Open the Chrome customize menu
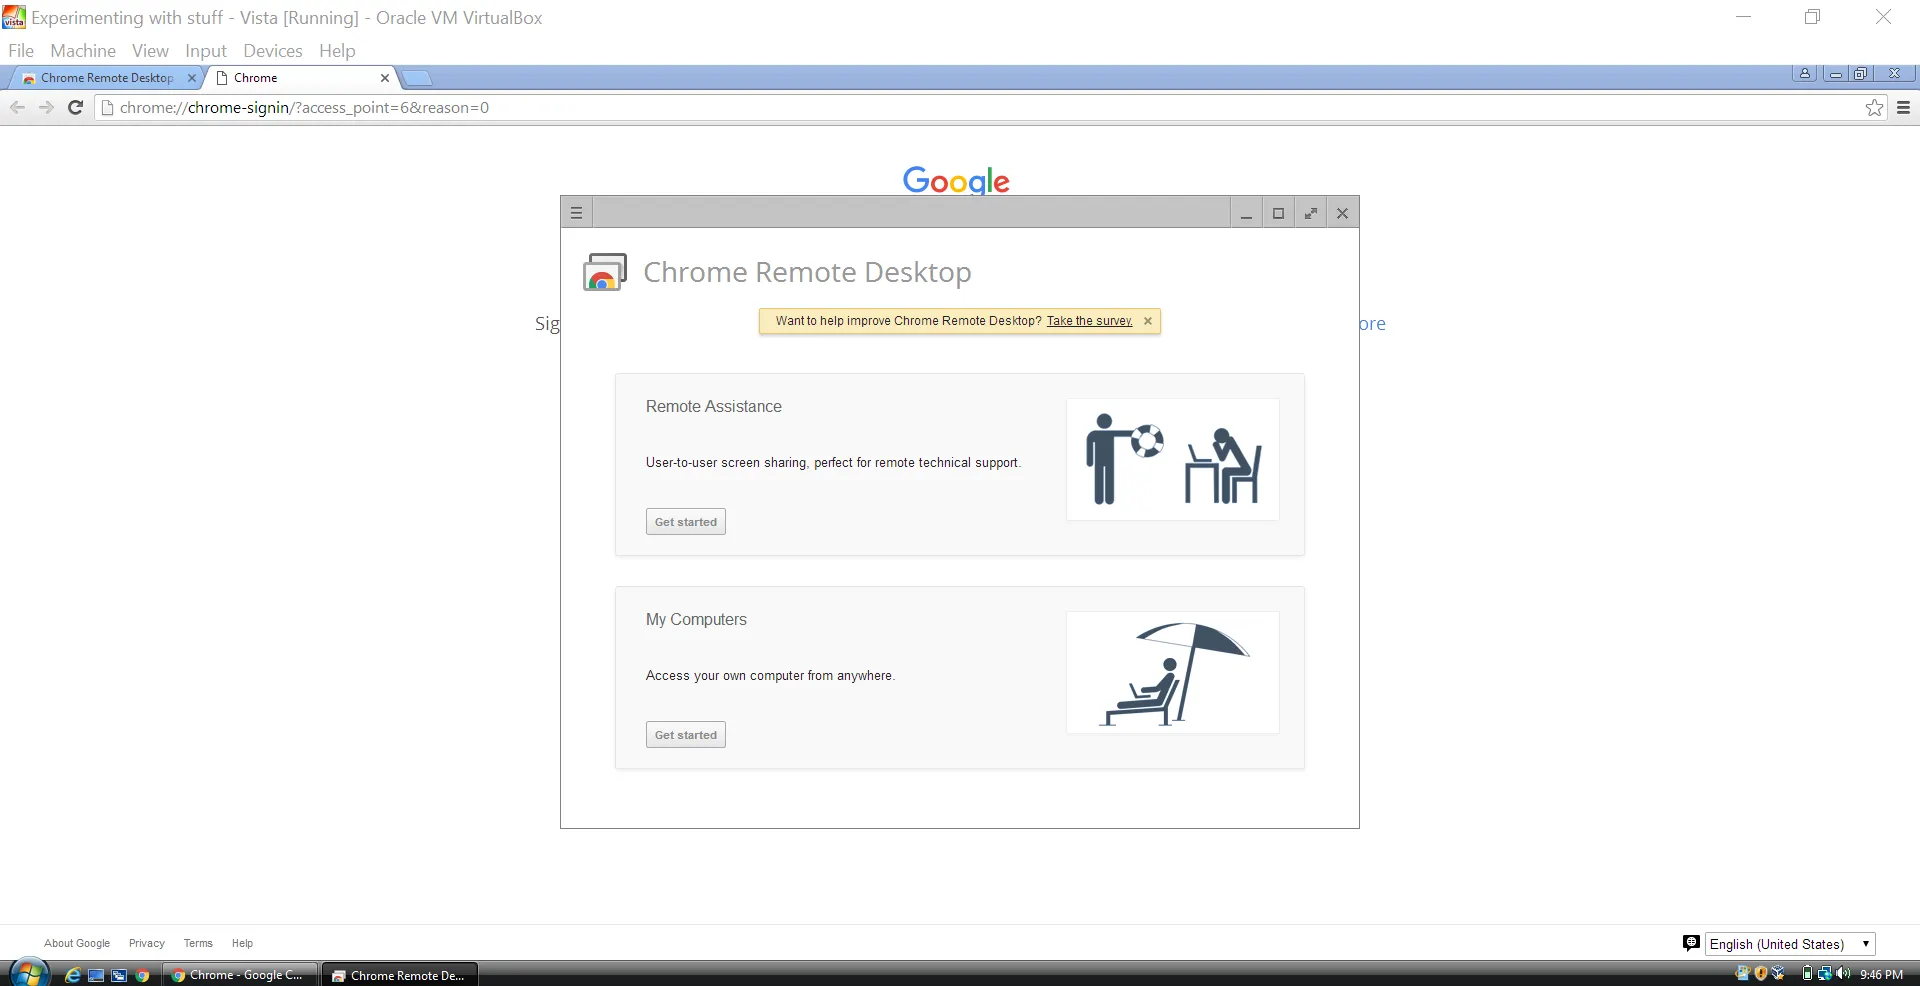This screenshot has height=986, width=1920. tap(1904, 108)
